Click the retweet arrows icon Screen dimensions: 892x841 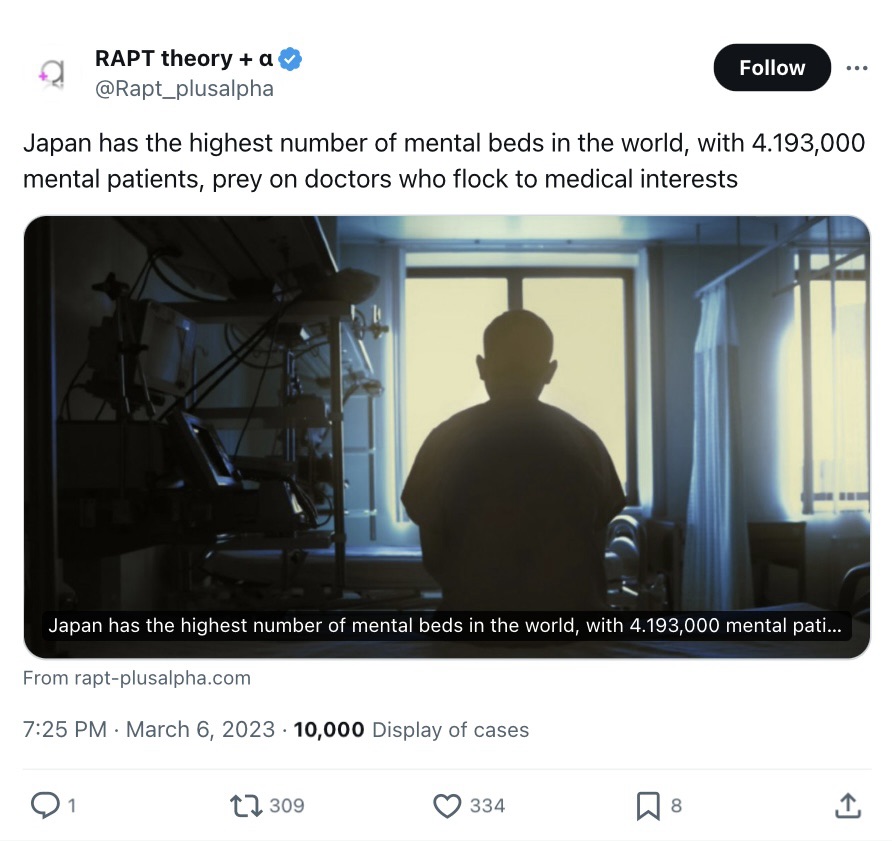click(246, 806)
